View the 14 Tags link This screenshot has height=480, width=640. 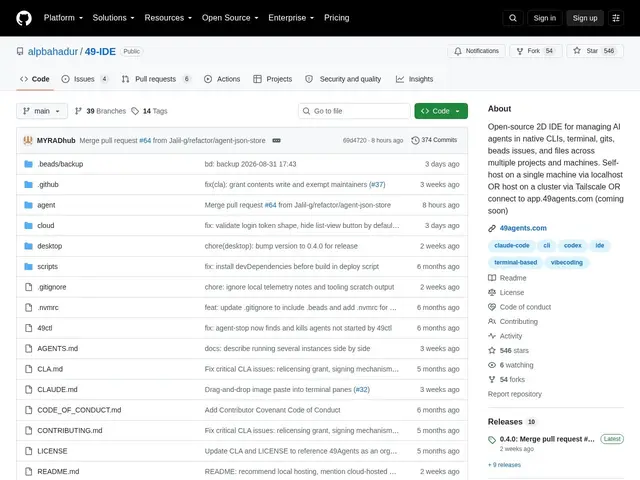[149, 111]
